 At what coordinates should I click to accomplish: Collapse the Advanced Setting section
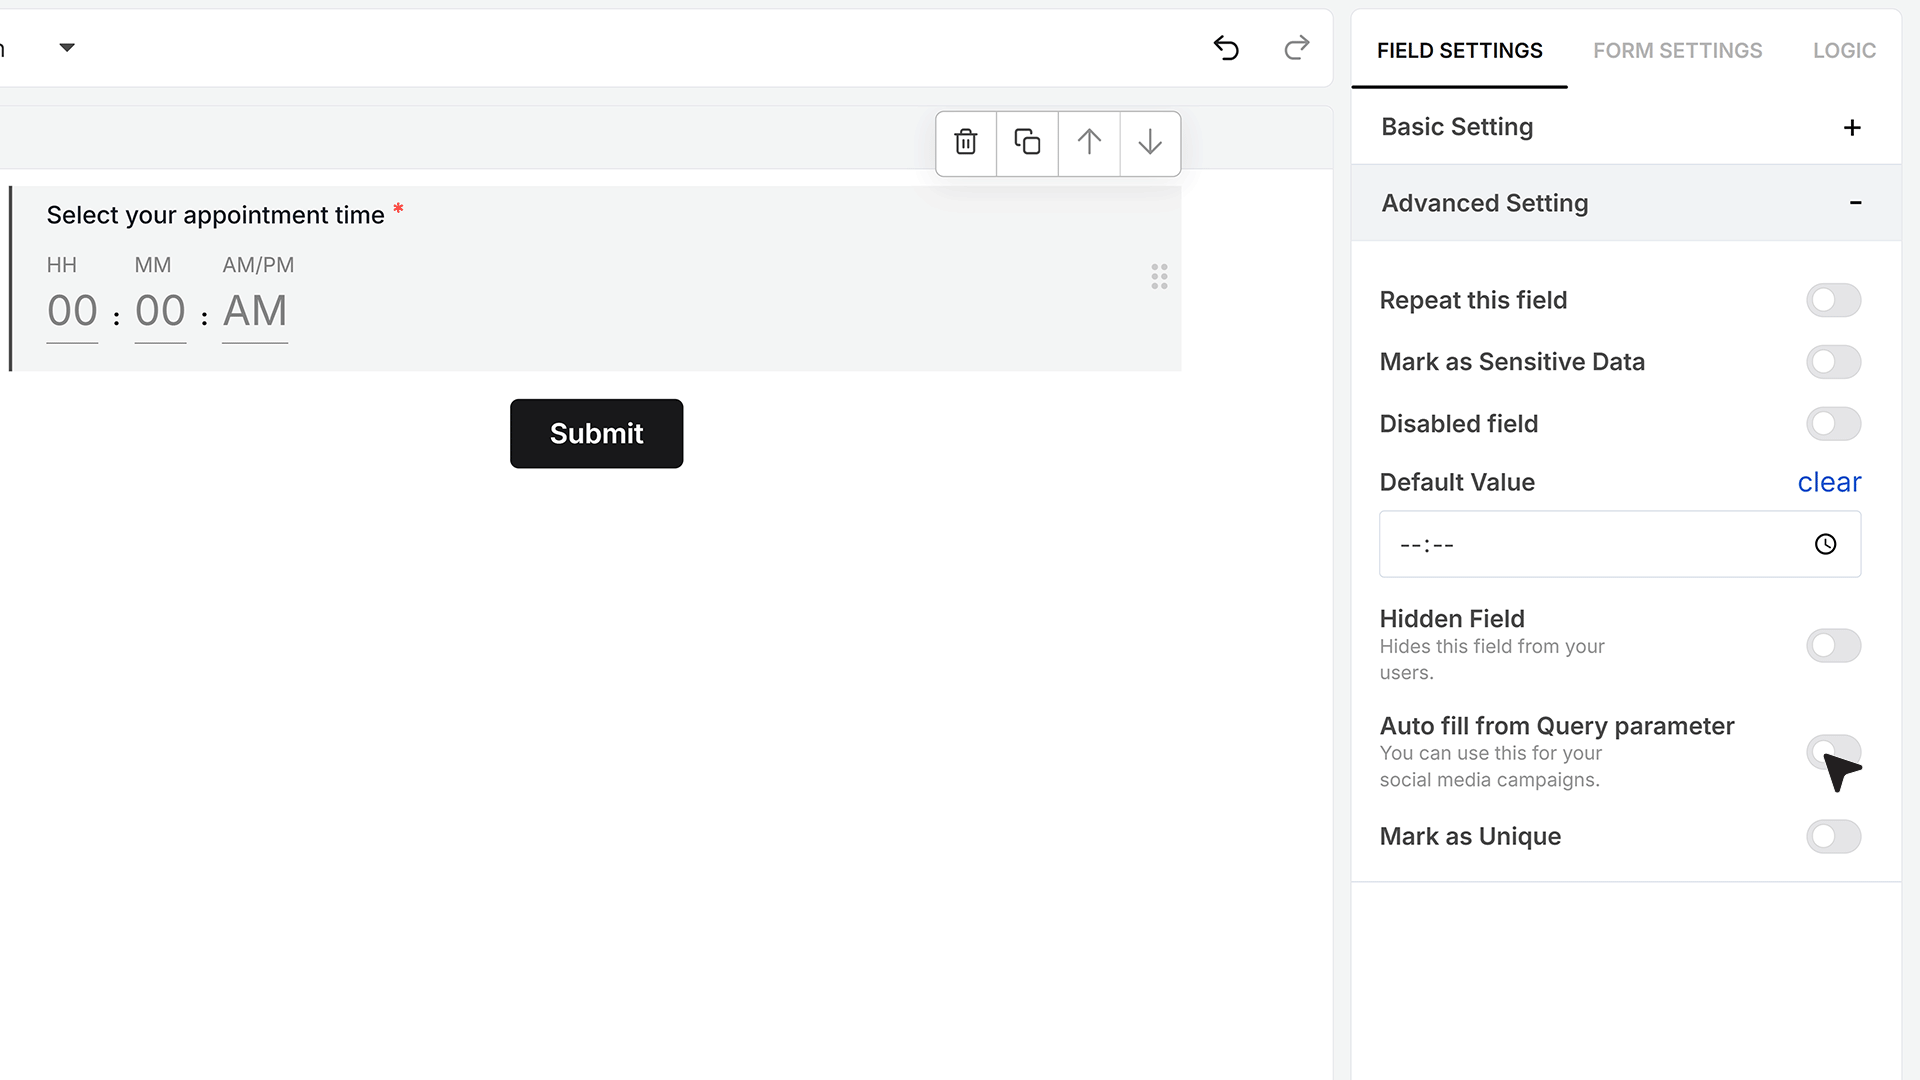pyautogui.click(x=1855, y=203)
